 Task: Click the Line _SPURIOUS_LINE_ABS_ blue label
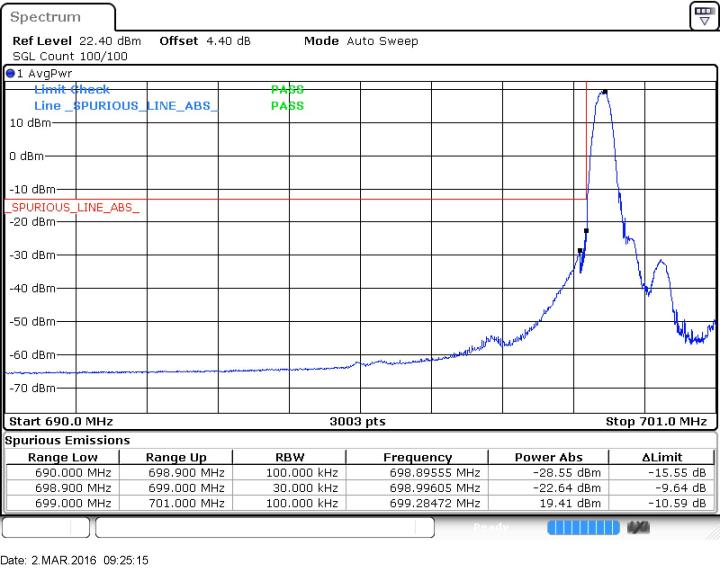[x=125, y=106]
